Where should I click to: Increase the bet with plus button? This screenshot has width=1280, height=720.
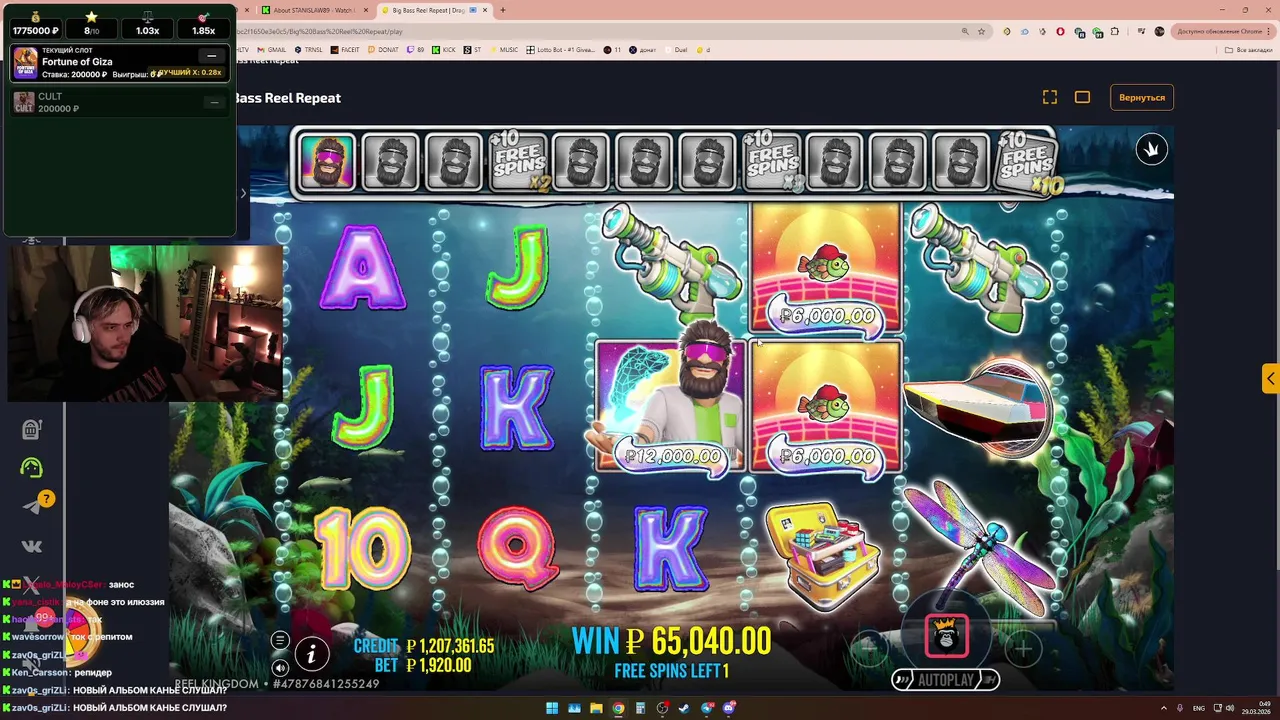click(x=1023, y=649)
